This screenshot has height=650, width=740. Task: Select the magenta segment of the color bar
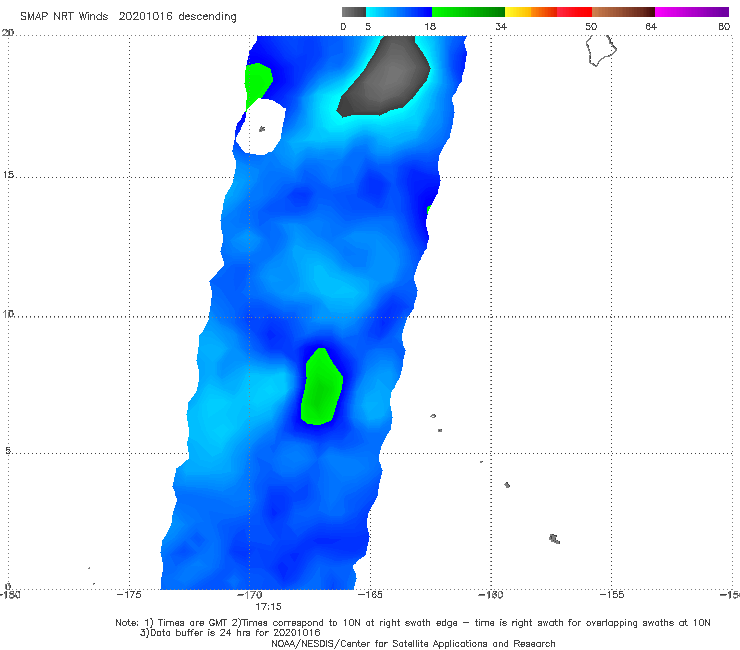(x=692, y=12)
